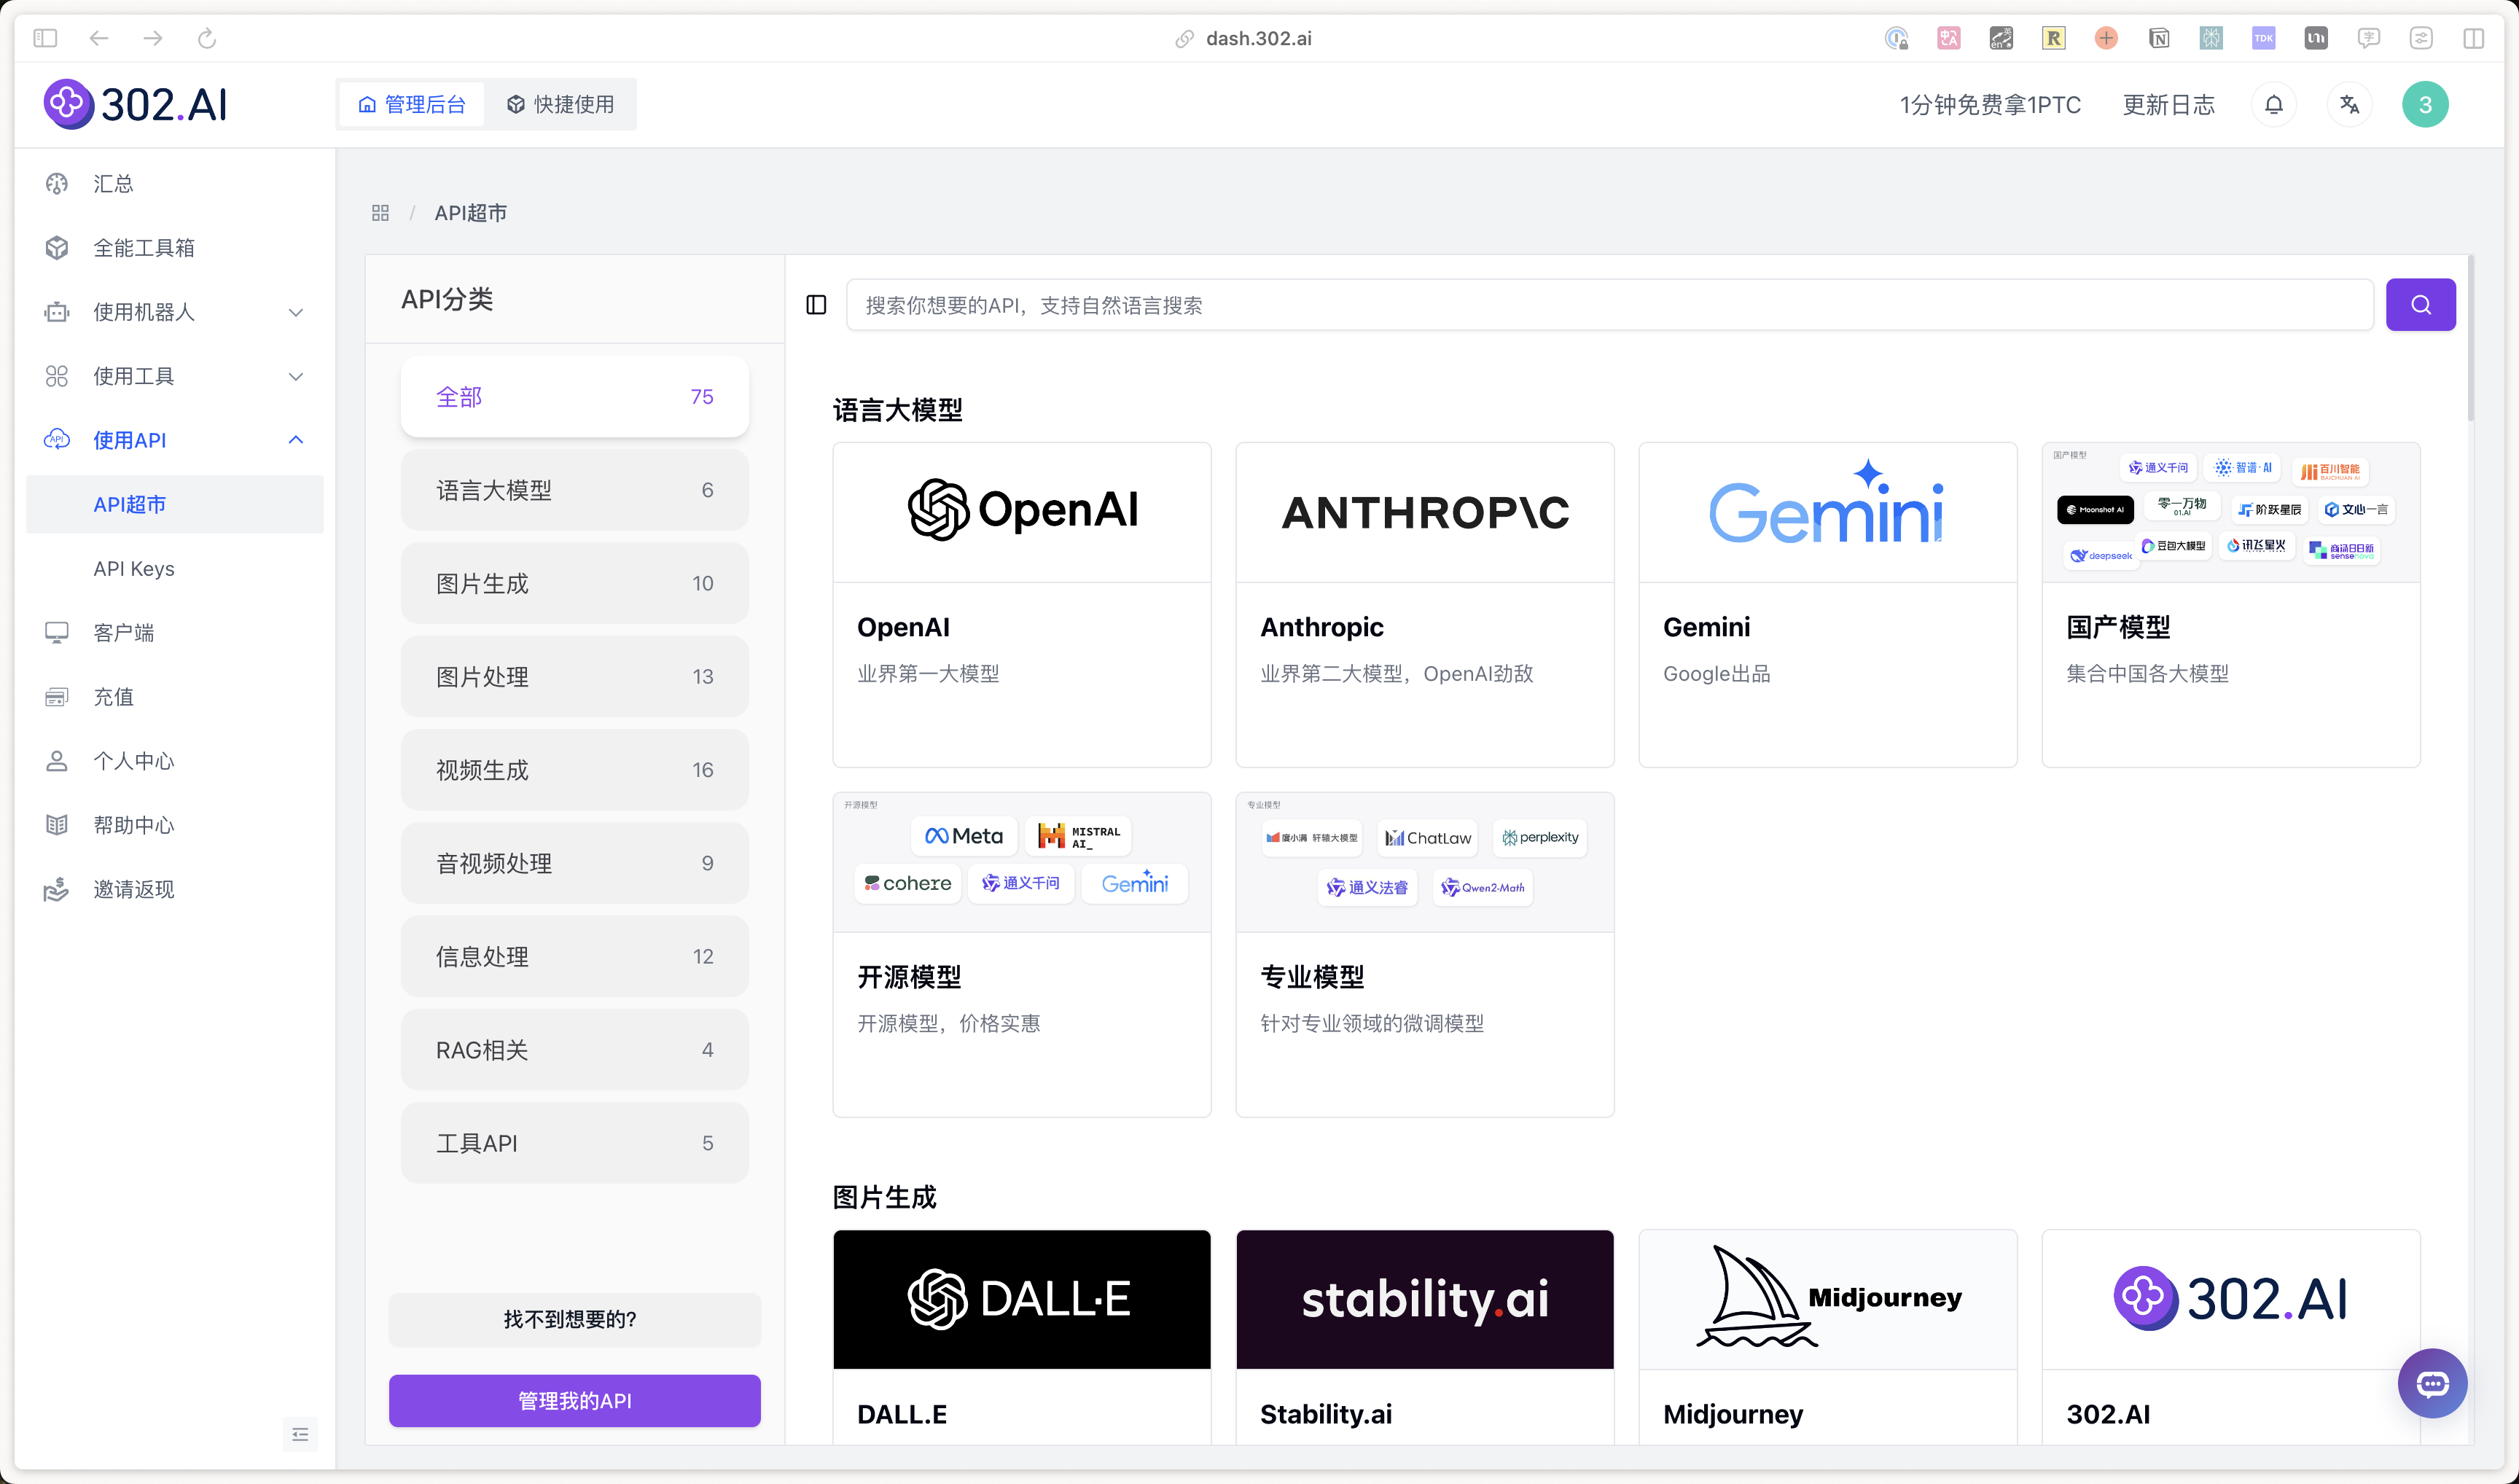Open the green user avatar menu

[x=2425, y=105]
